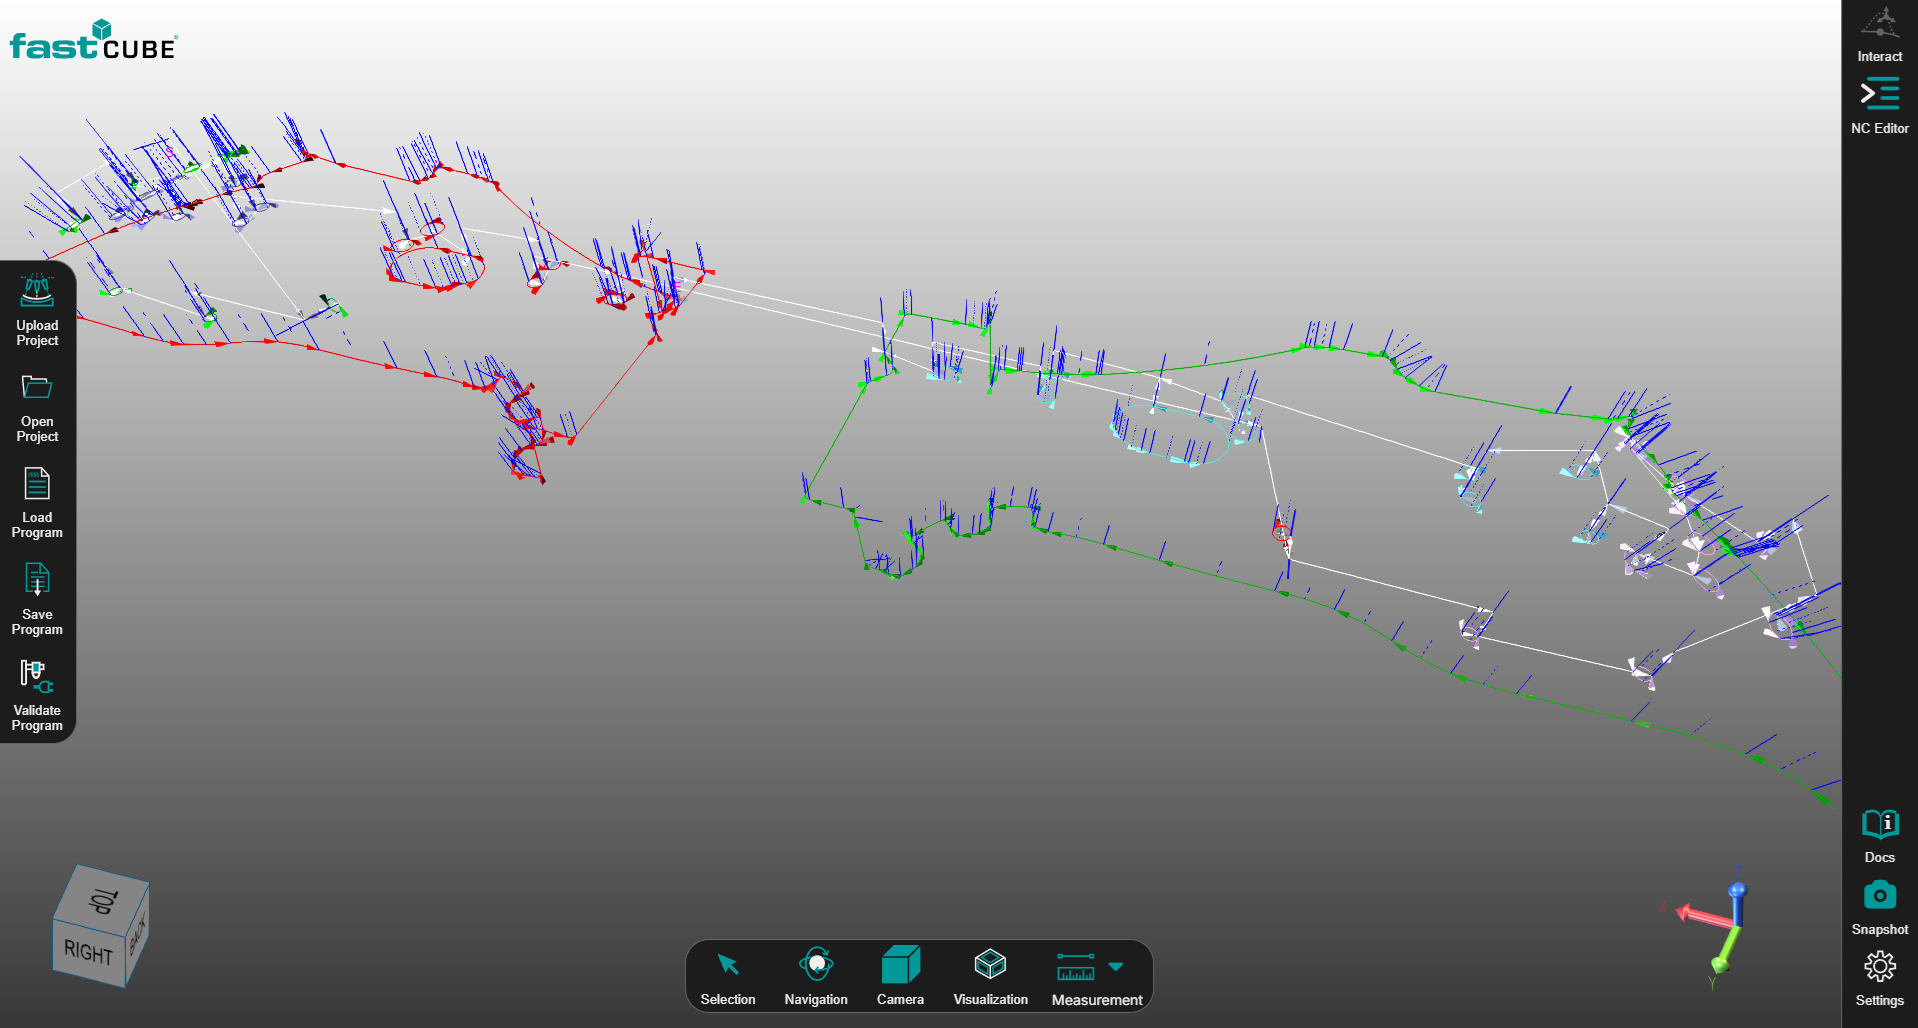Open the Docs help page
The width and height of the screenshot is (1918, 1028).
pos(1879,825)
